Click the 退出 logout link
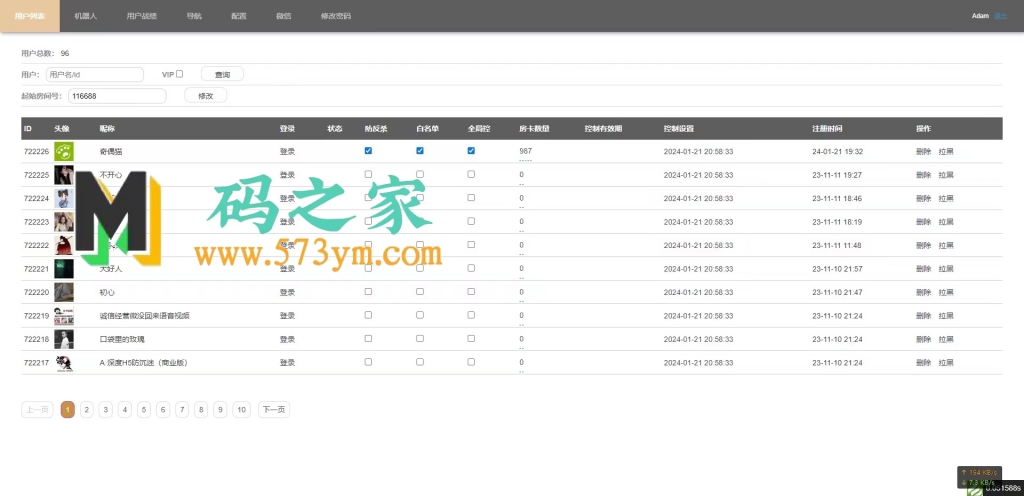Screen dimensions: 1024x496 [1000, 16]
